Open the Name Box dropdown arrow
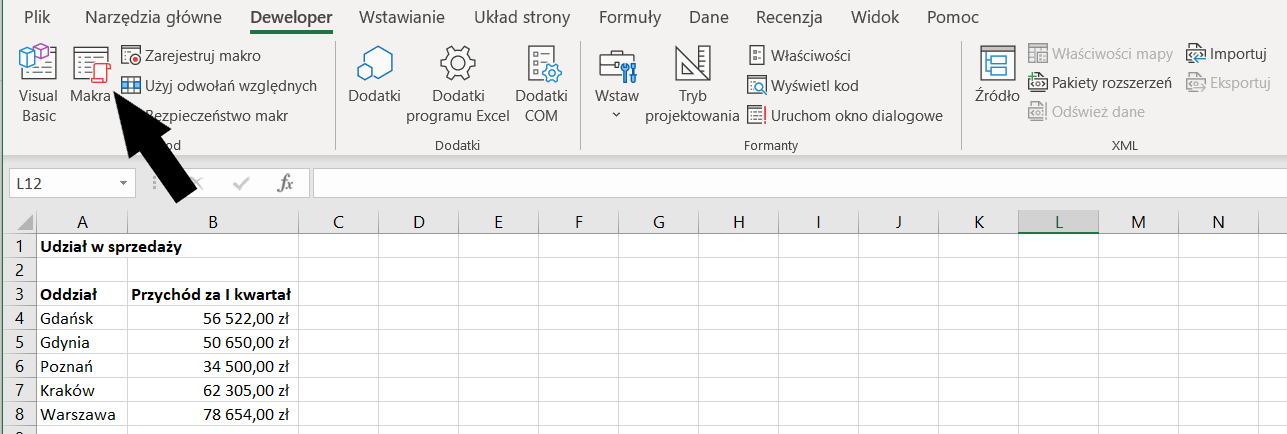This screenshot has width=1287, height=434. (x=123, y=184)
